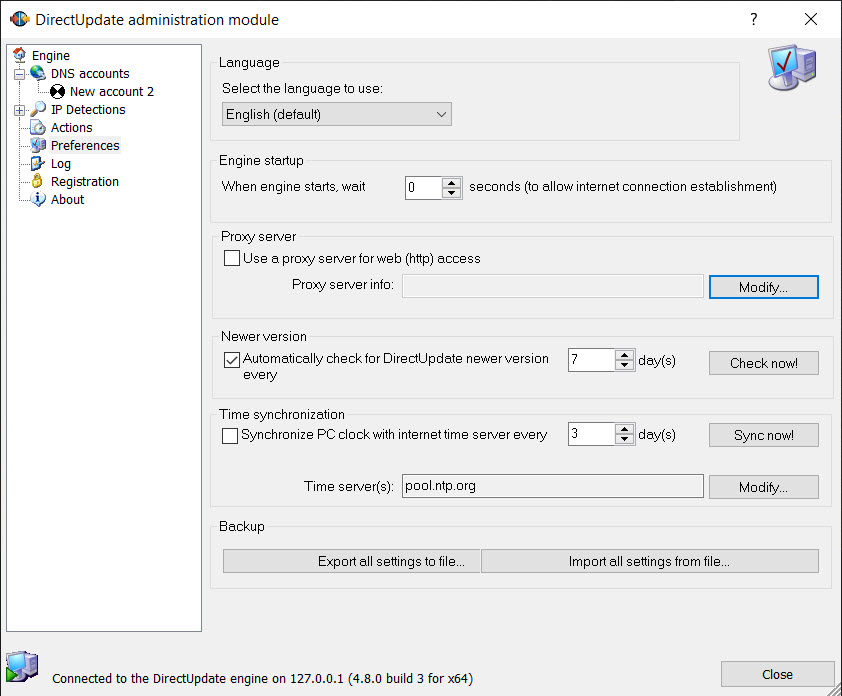Expand the IP Detections tree node
The image size is (842, 696).
pos(19,110)
